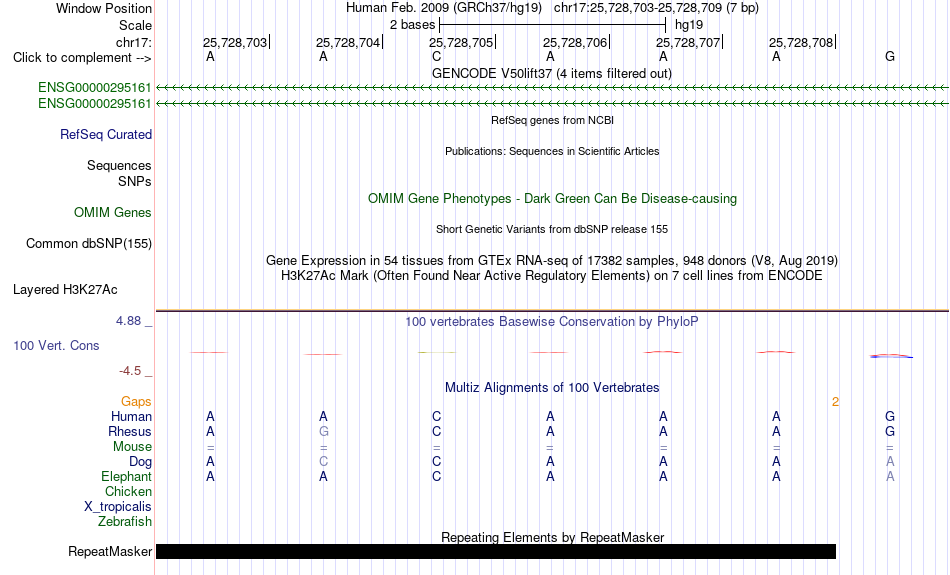
Task: Open the 100 Vert. Cons track label
Action: tap(56, 345)
